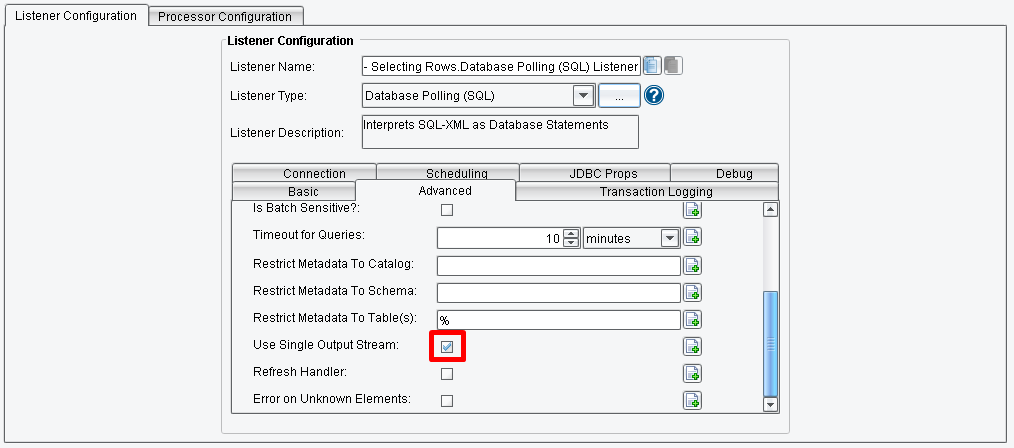Click the ellipsis browse button for Listener Type
This screenshot has height=448, width=1014.
(x=619, y=96)
